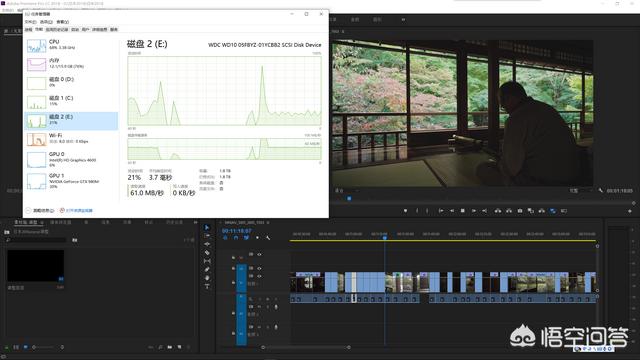Collapse Task Manager with the 简略信息 chevron
This screenshot has height=360, width=640.
(x=28, y=211)
